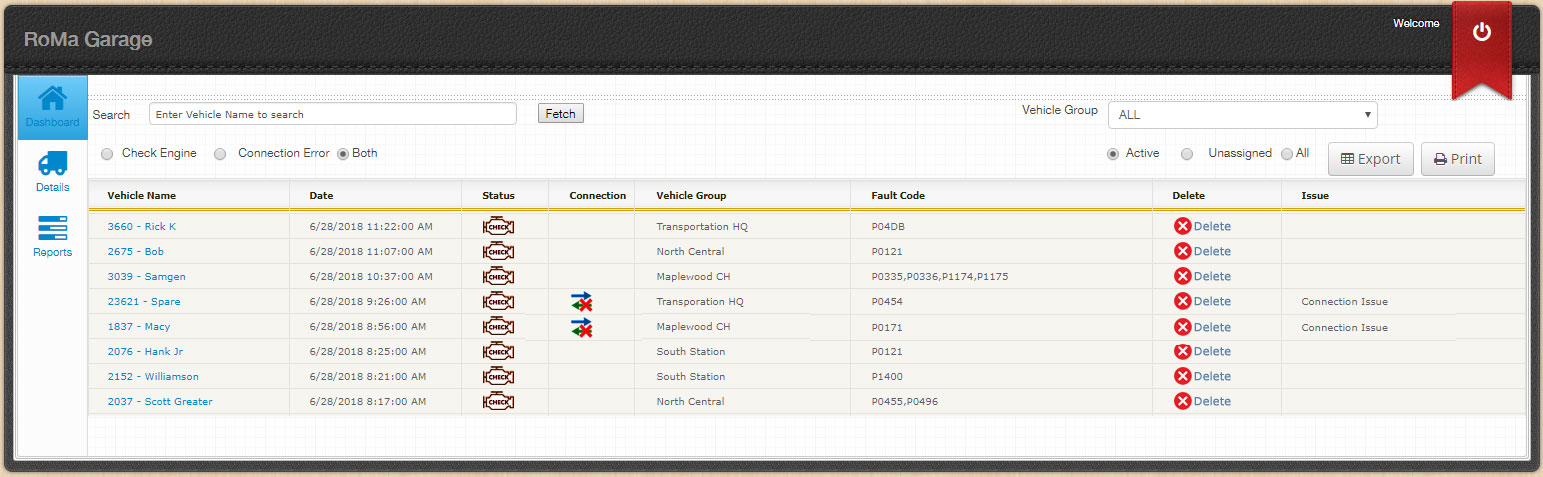This screenshot has height=477, width=1543.
Task: Click the Fetch button
Action: click(x=560, y=114)
